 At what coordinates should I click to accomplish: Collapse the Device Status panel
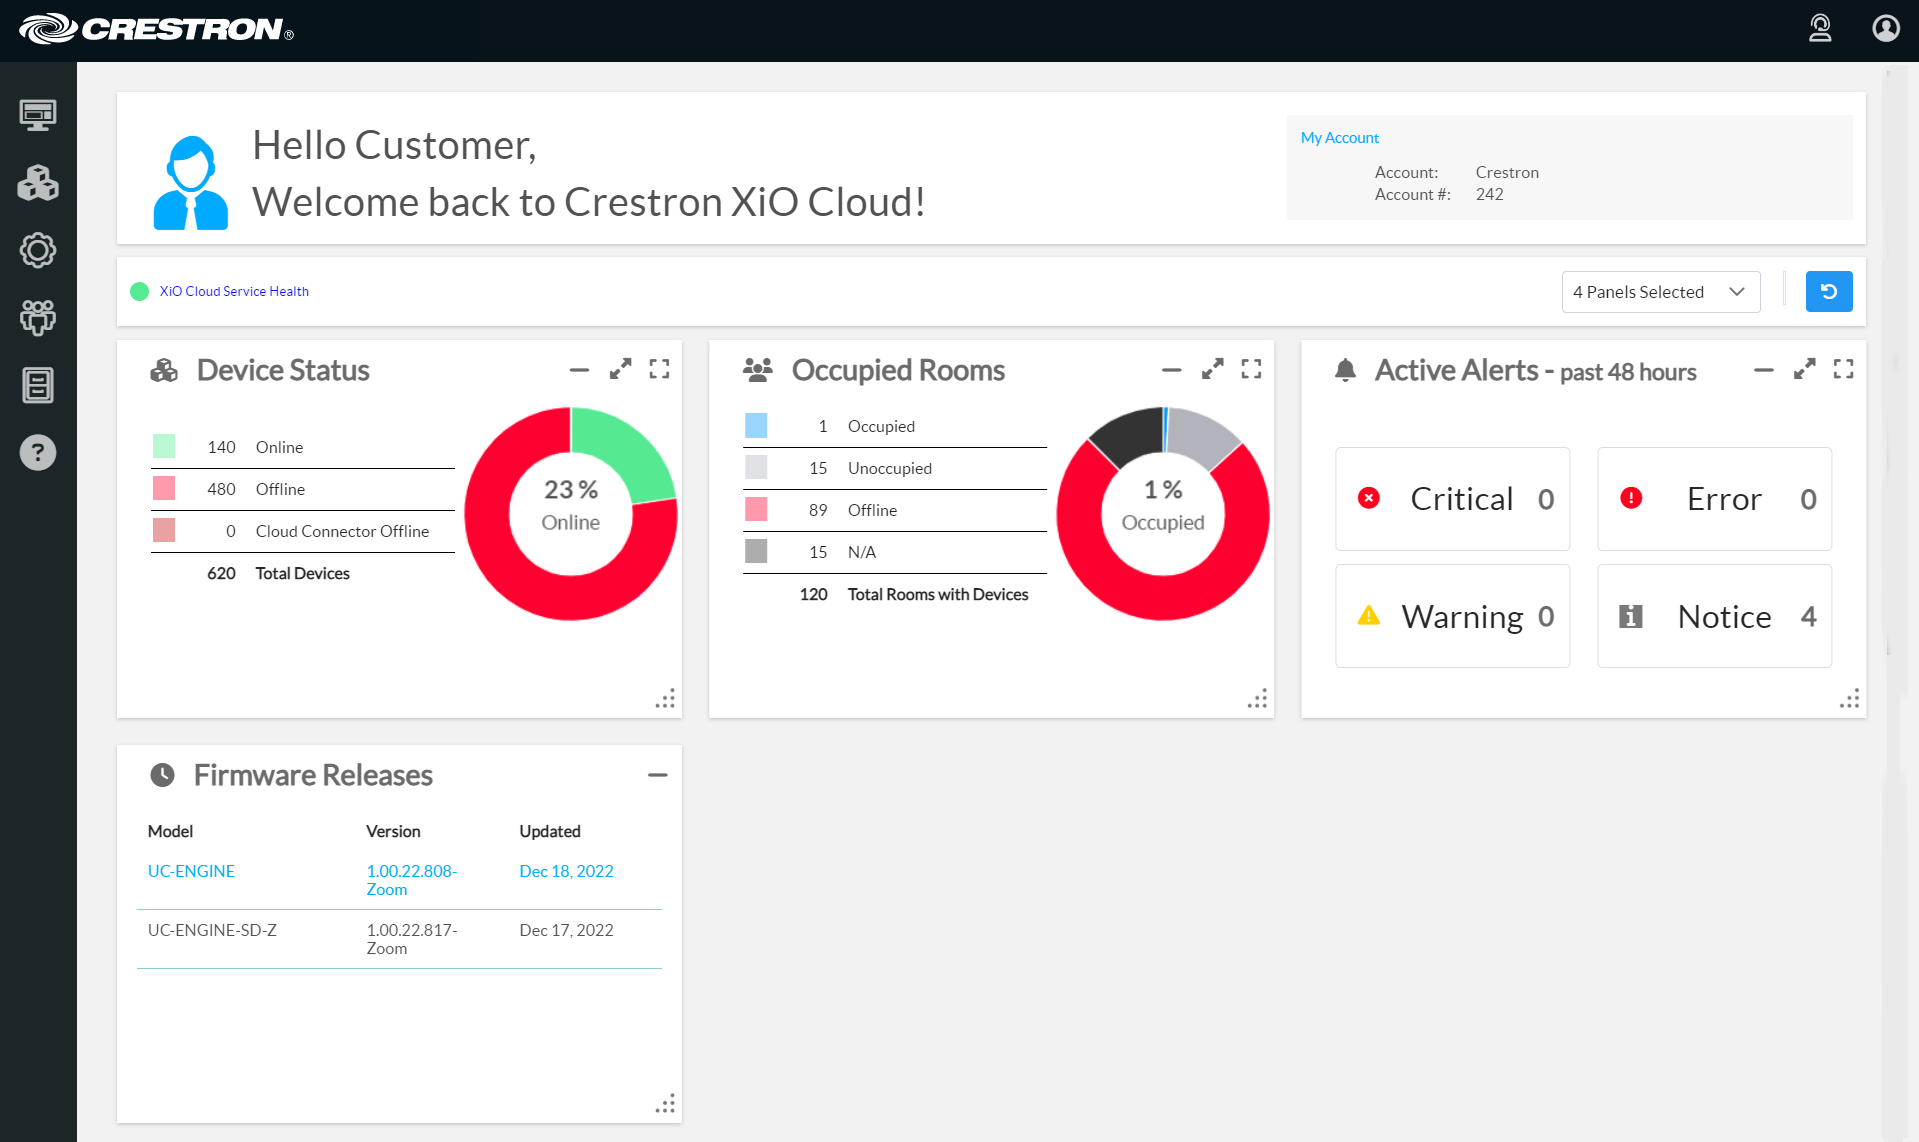click(x=579, y=370)
